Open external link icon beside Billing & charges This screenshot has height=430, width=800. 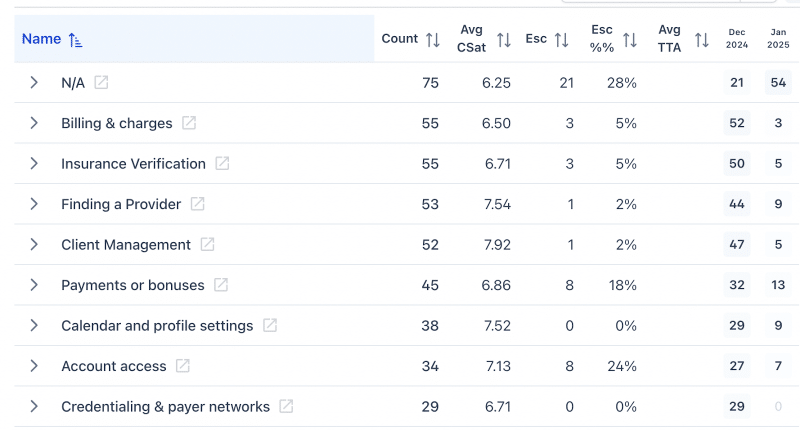[x=189, y=123]
